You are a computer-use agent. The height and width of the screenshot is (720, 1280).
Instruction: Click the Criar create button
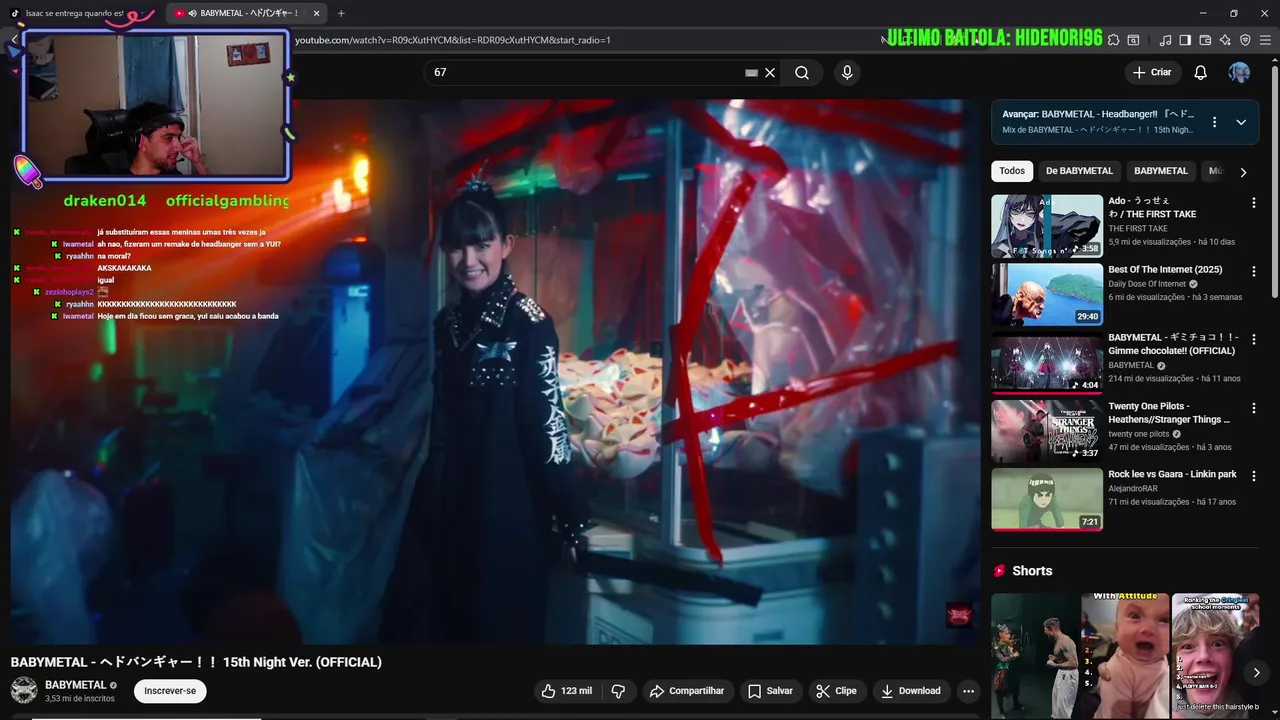(1152, 73)
